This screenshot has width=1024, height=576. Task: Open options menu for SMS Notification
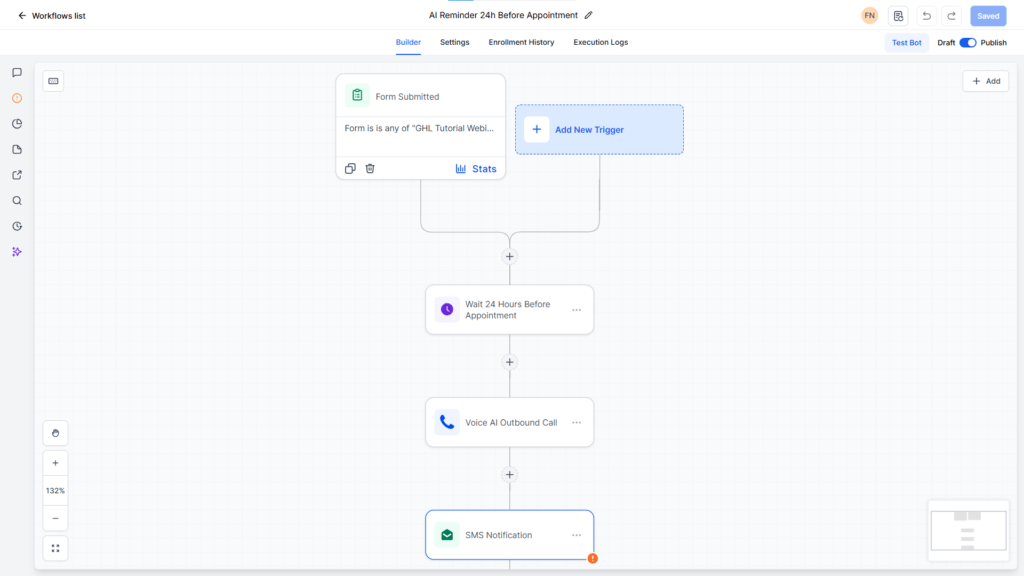(576, 536)
